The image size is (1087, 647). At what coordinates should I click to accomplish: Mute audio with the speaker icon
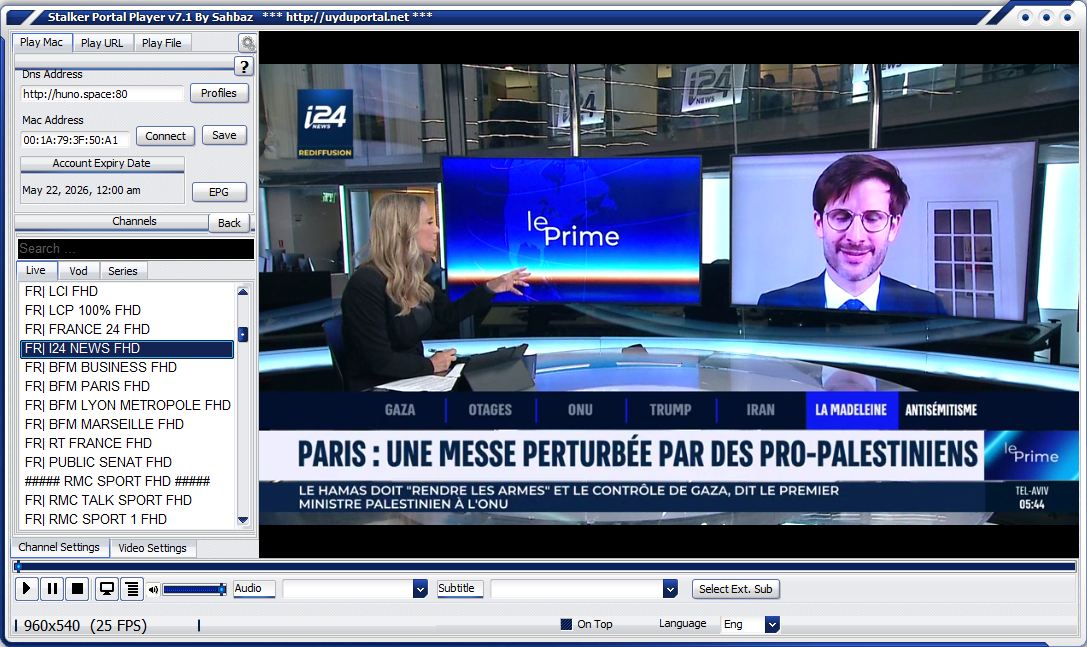point(153,589)
